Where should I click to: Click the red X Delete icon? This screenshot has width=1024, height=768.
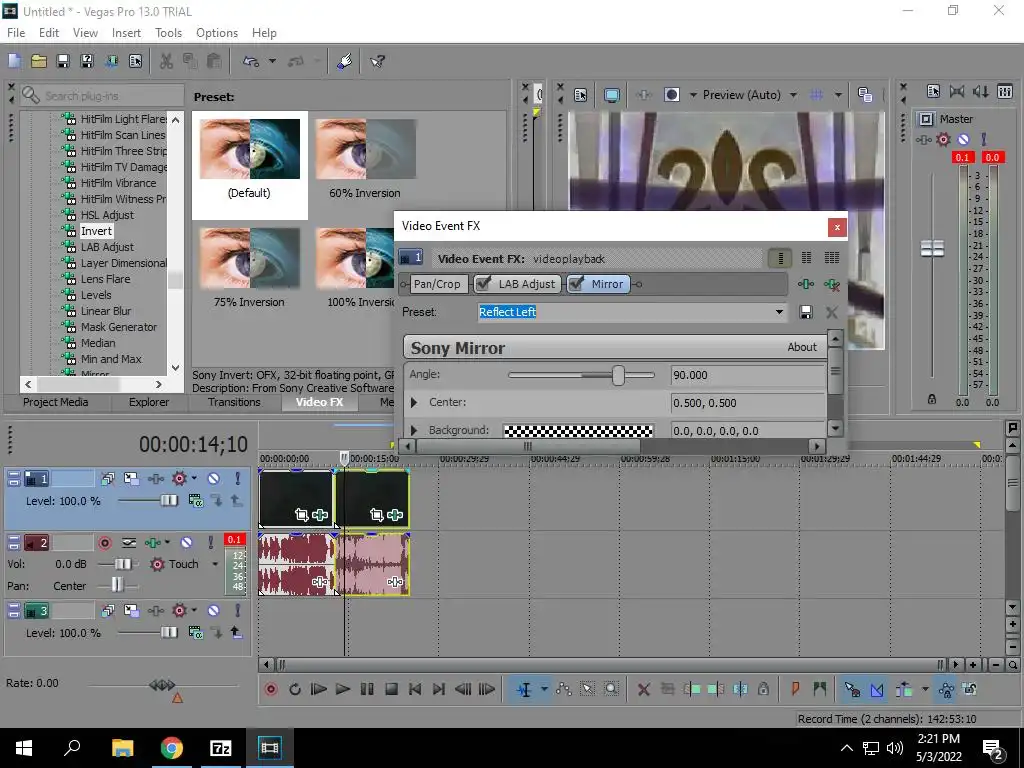(x=644, y=689)
